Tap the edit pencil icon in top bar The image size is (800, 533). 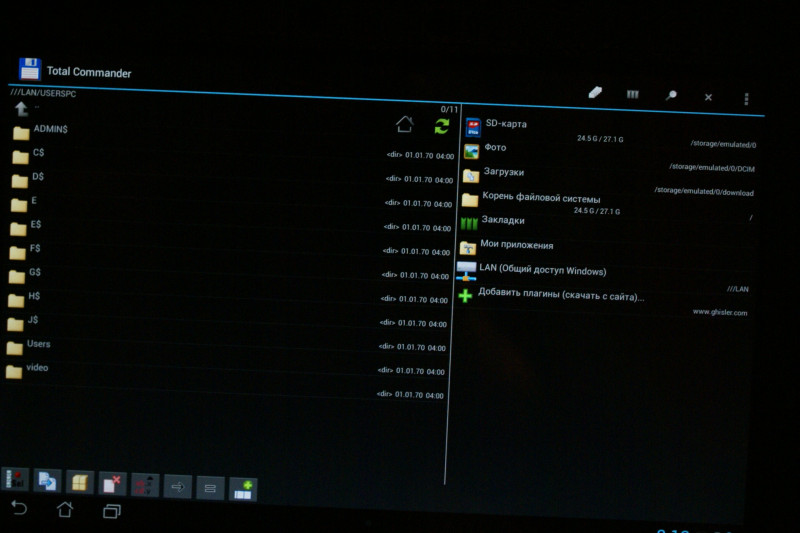point(595,92)
